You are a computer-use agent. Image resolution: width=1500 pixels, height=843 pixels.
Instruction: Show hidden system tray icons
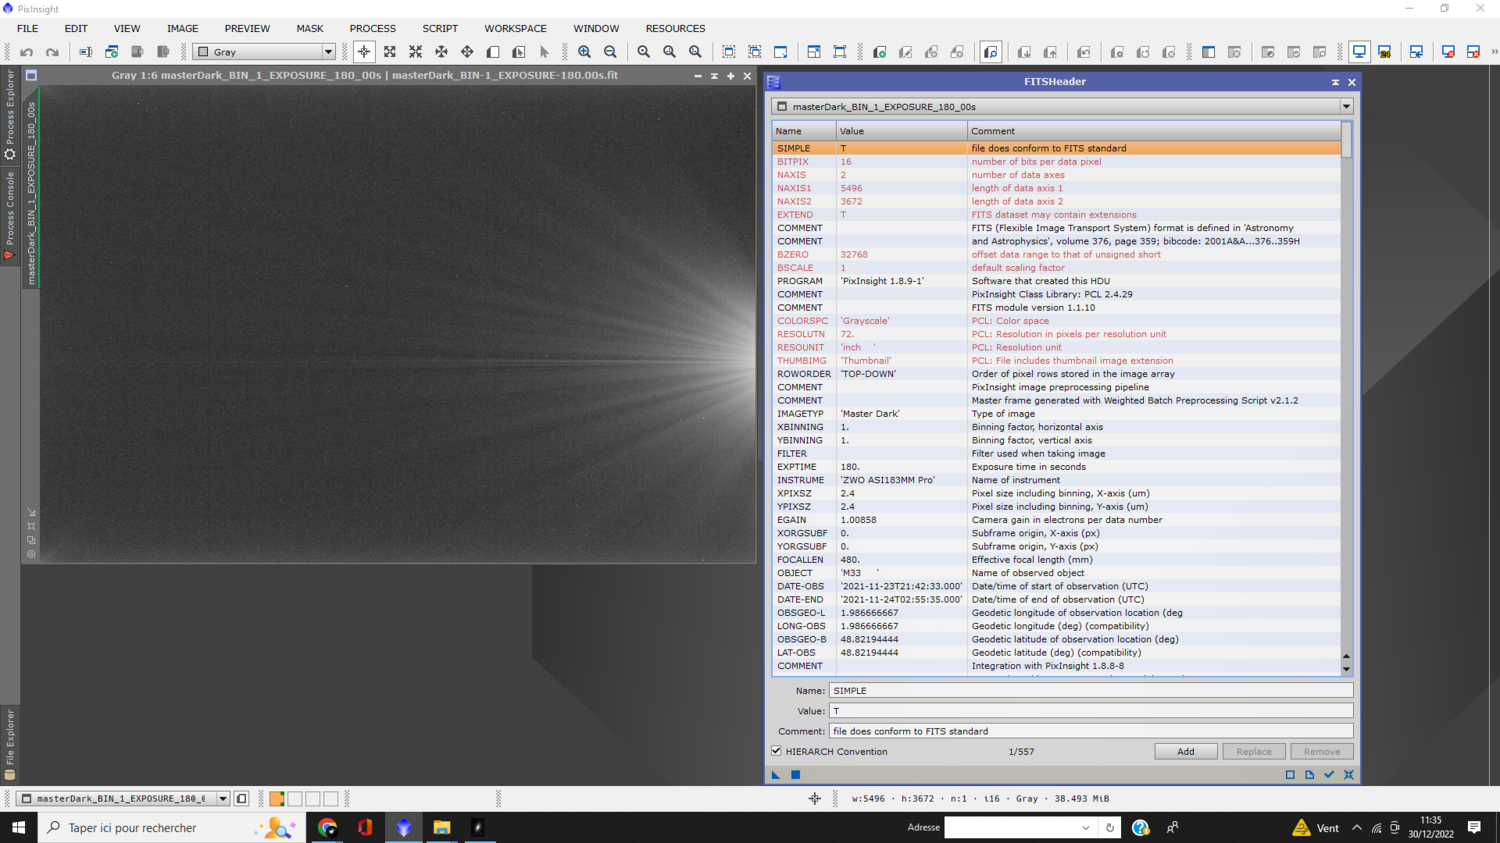point(1356,828)
